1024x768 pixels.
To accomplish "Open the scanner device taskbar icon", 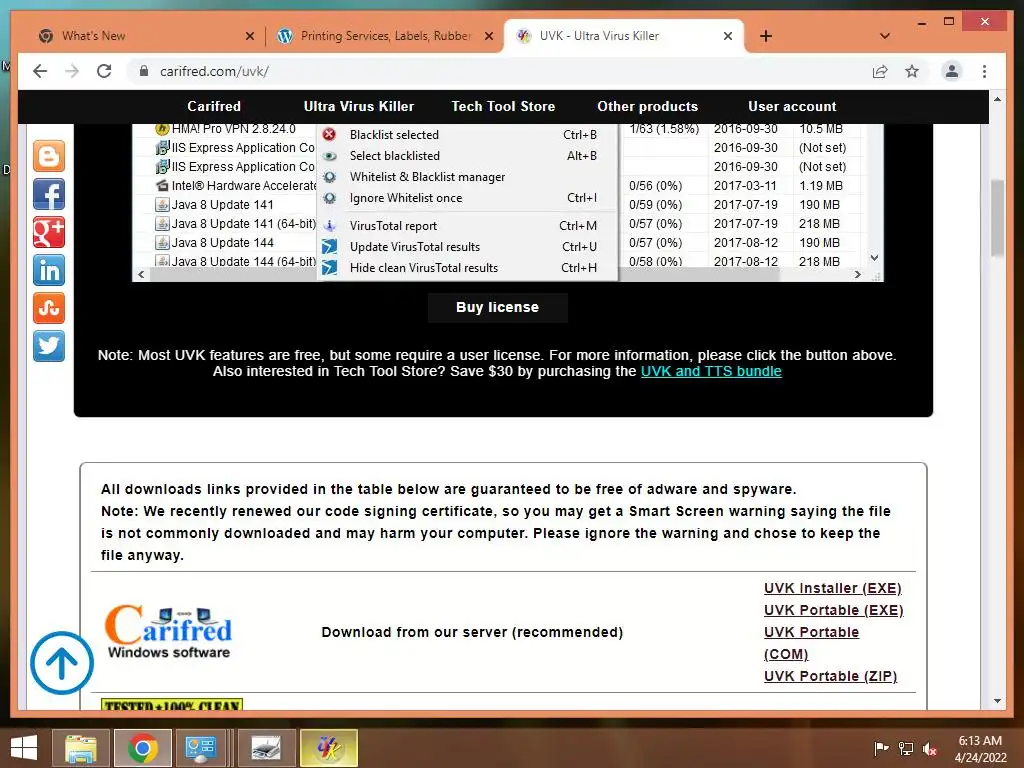I will click(x=266, y=748).
